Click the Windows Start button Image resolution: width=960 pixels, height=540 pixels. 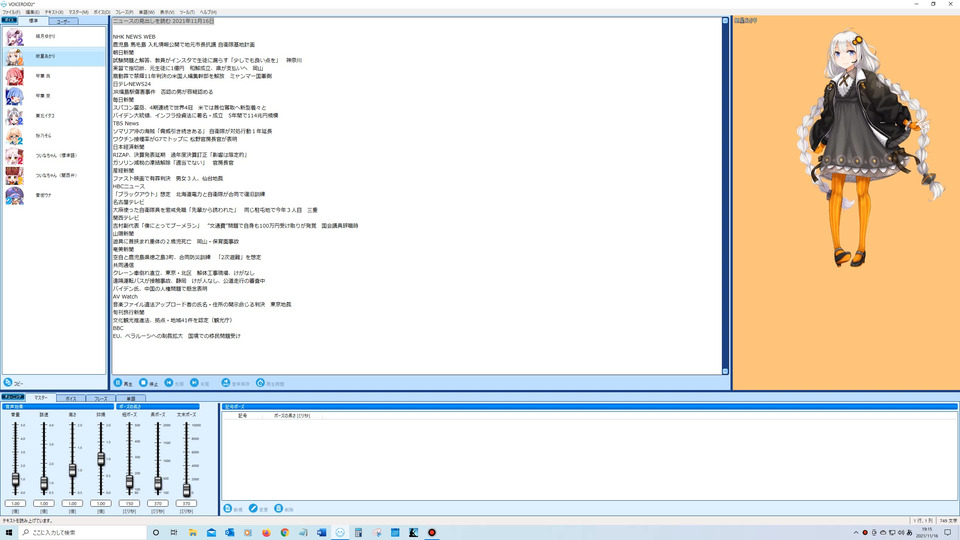pos(9,533)
